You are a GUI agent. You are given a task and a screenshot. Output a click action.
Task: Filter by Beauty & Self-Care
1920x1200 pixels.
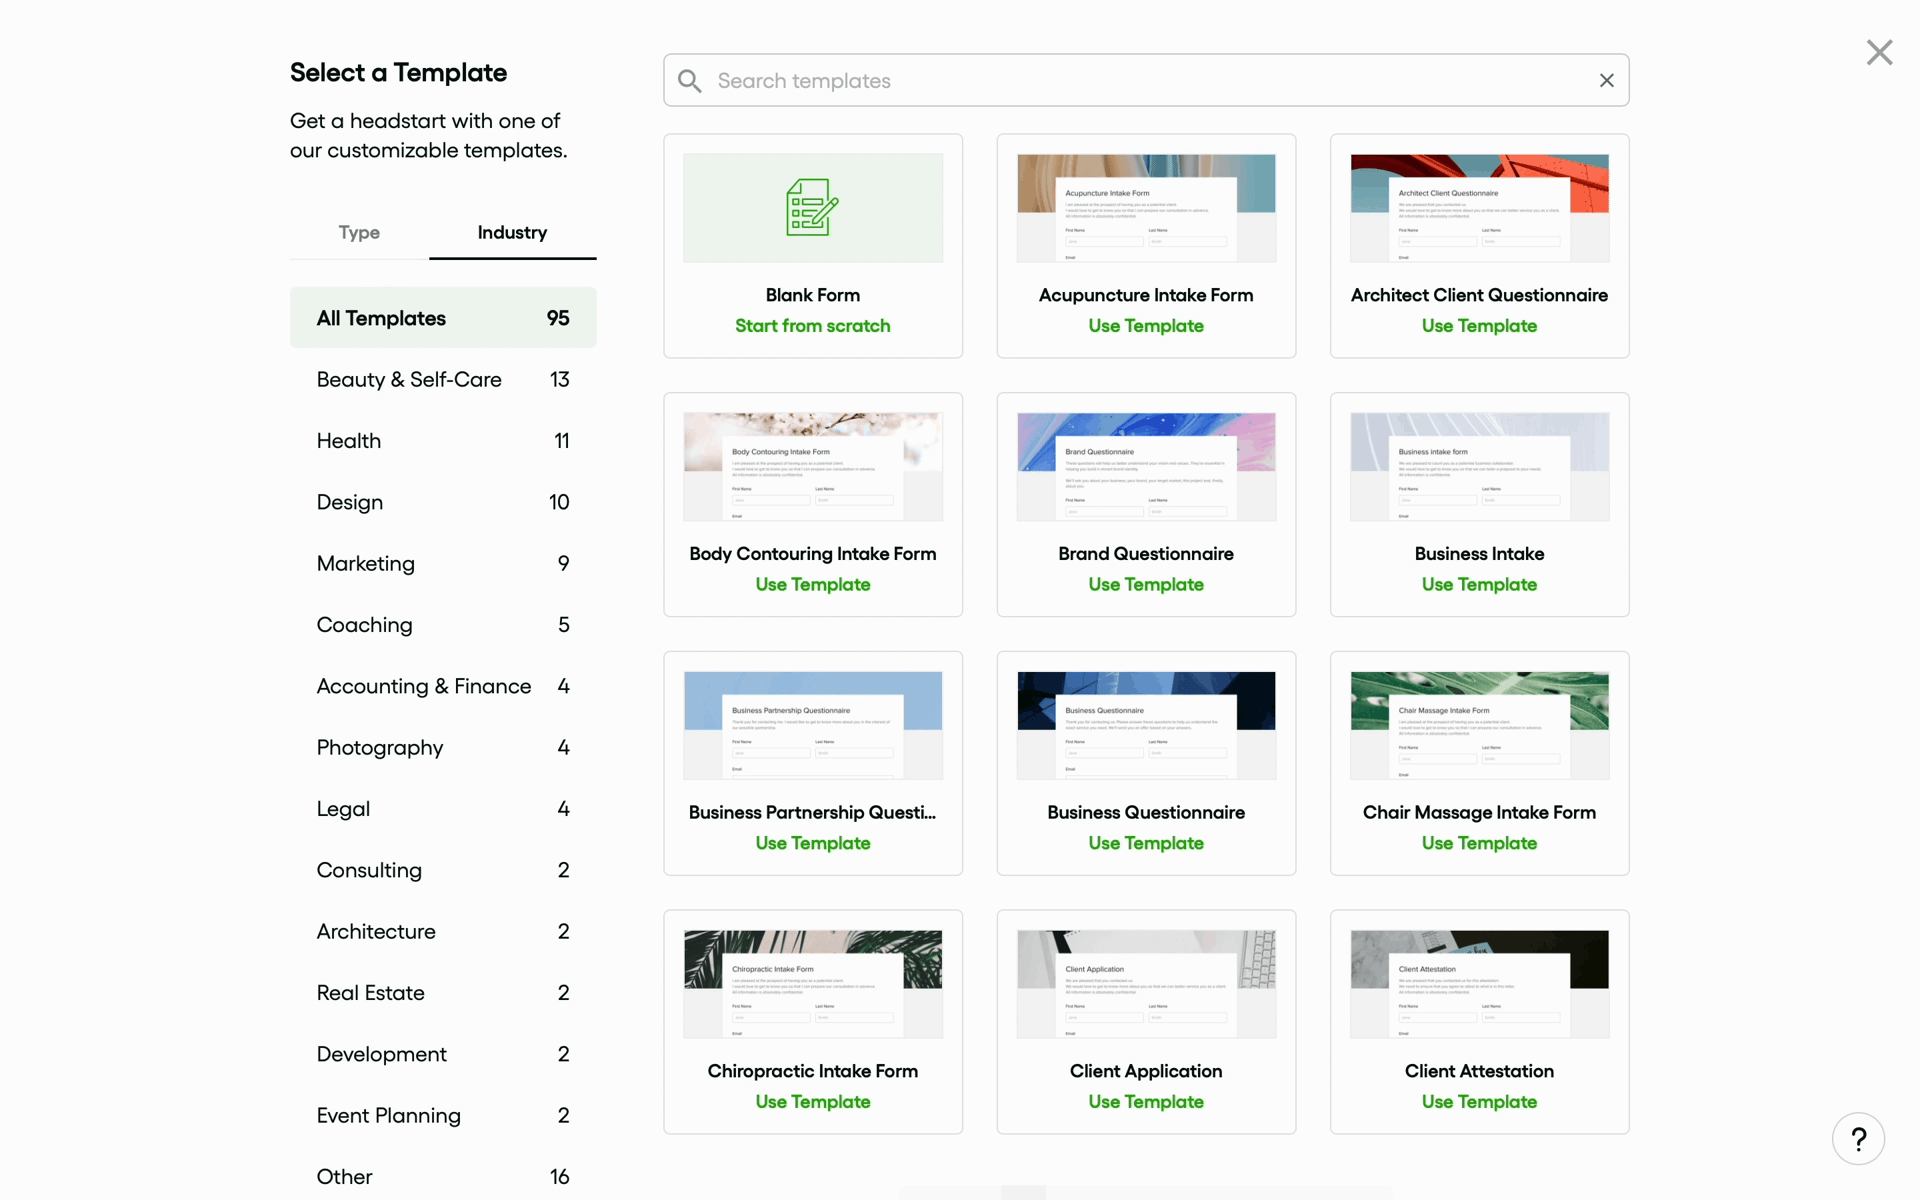pyautogui.click(x=443, y=379)
